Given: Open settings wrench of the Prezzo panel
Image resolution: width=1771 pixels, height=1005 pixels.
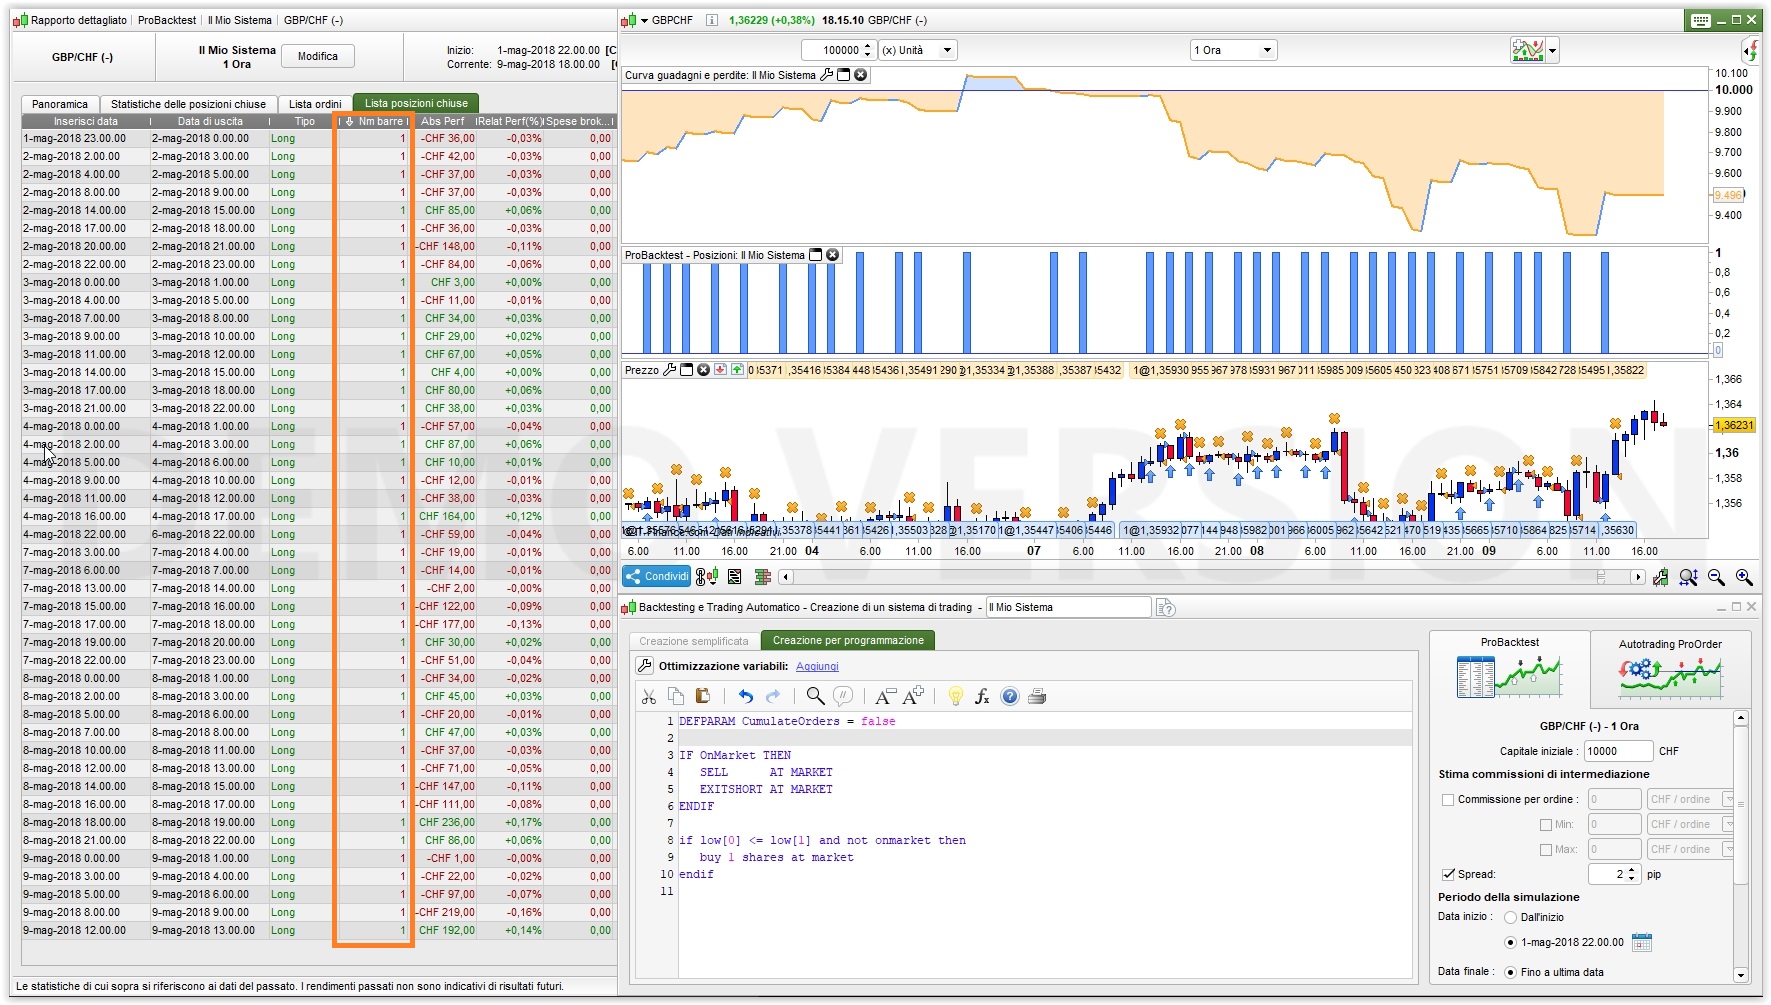Looking at the screenshot, I should [669, 370].
